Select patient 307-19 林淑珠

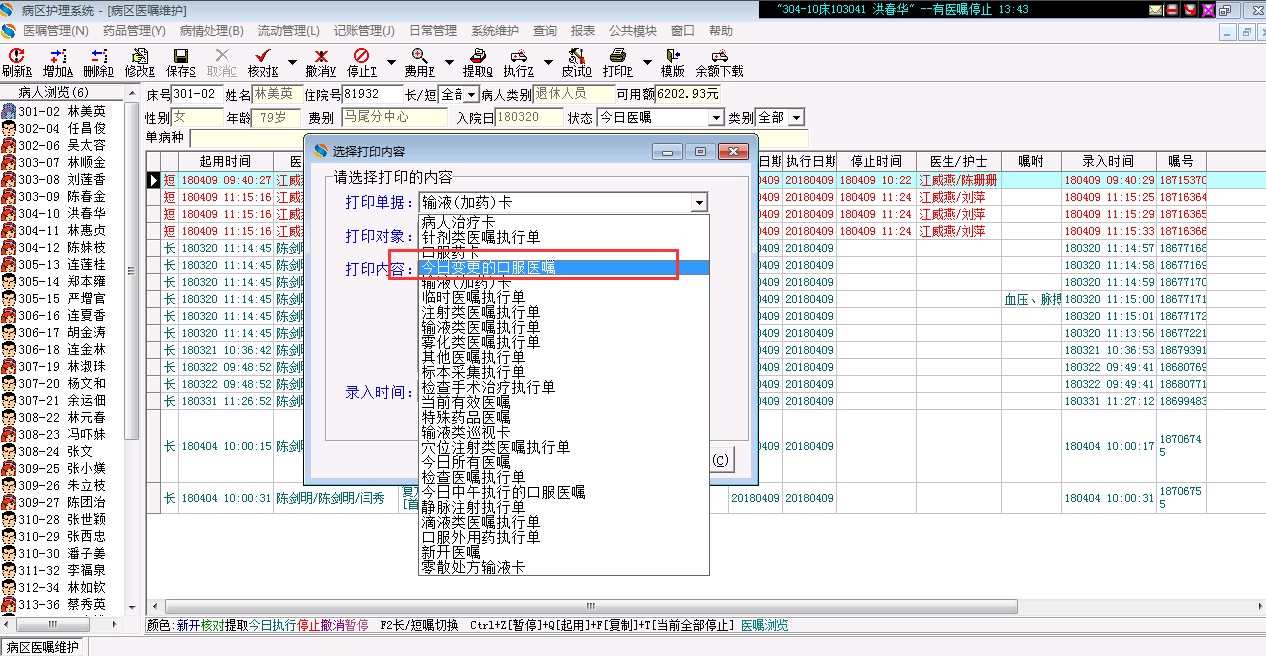61,366
